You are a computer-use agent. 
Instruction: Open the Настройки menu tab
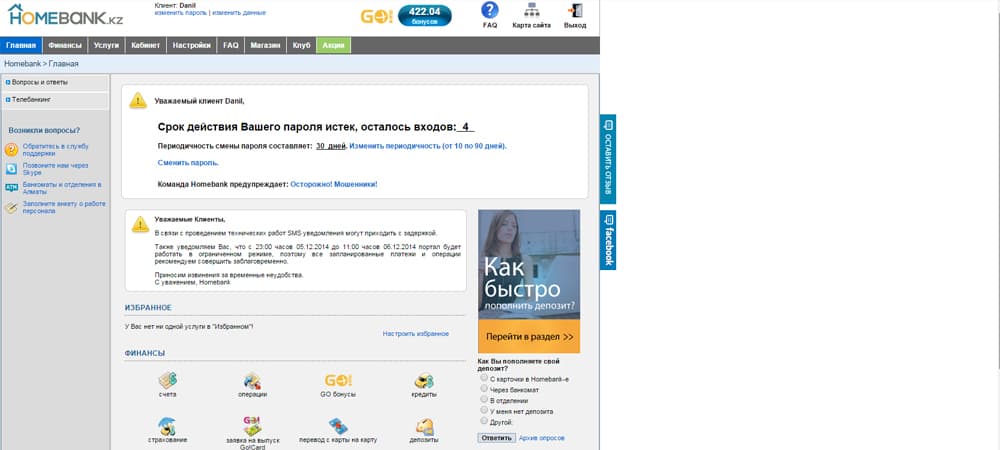(x=191, y=45)
